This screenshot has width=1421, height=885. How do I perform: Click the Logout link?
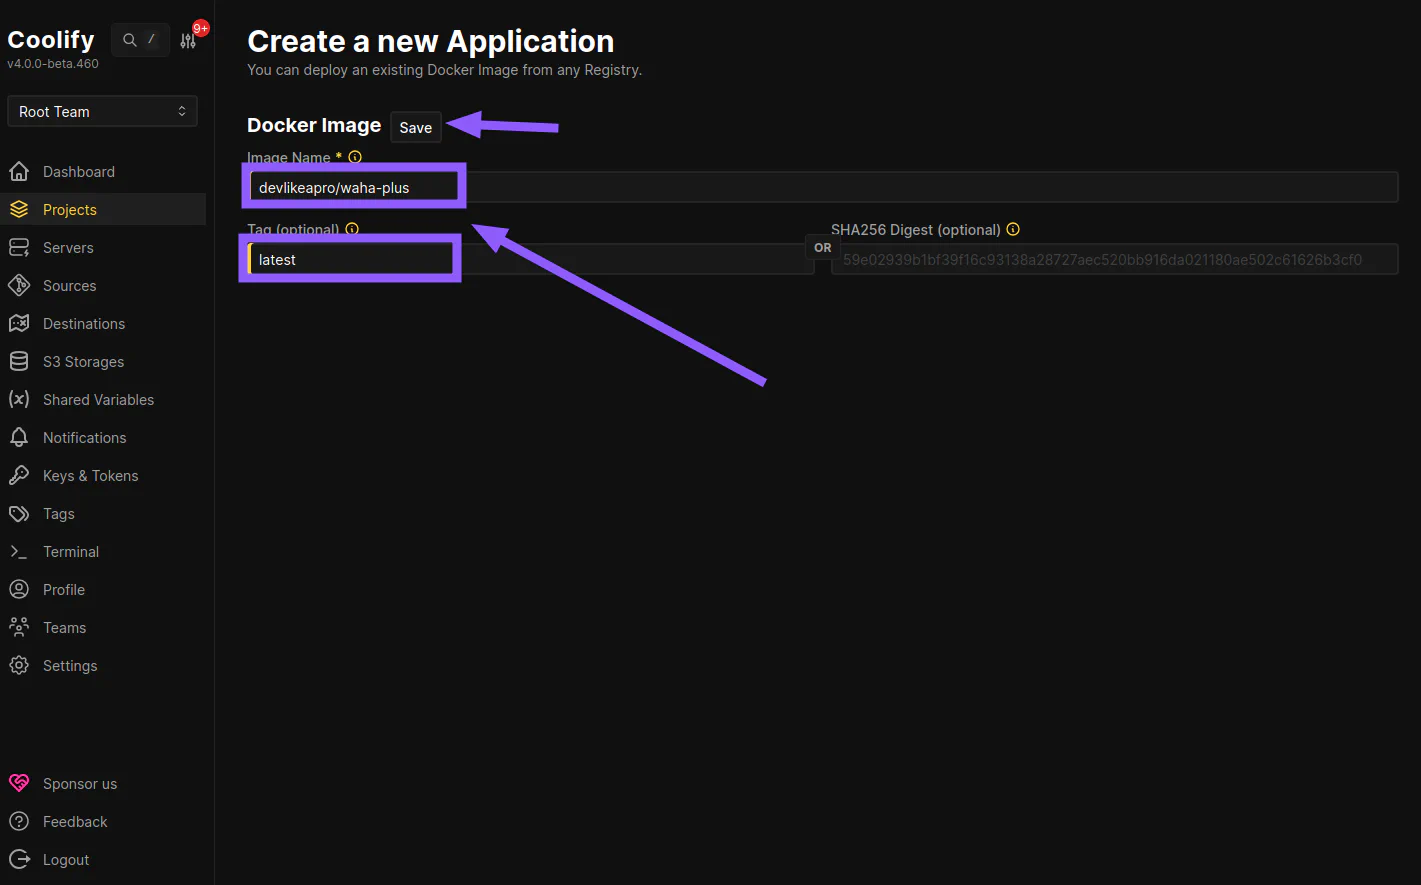tap(66, 860)
